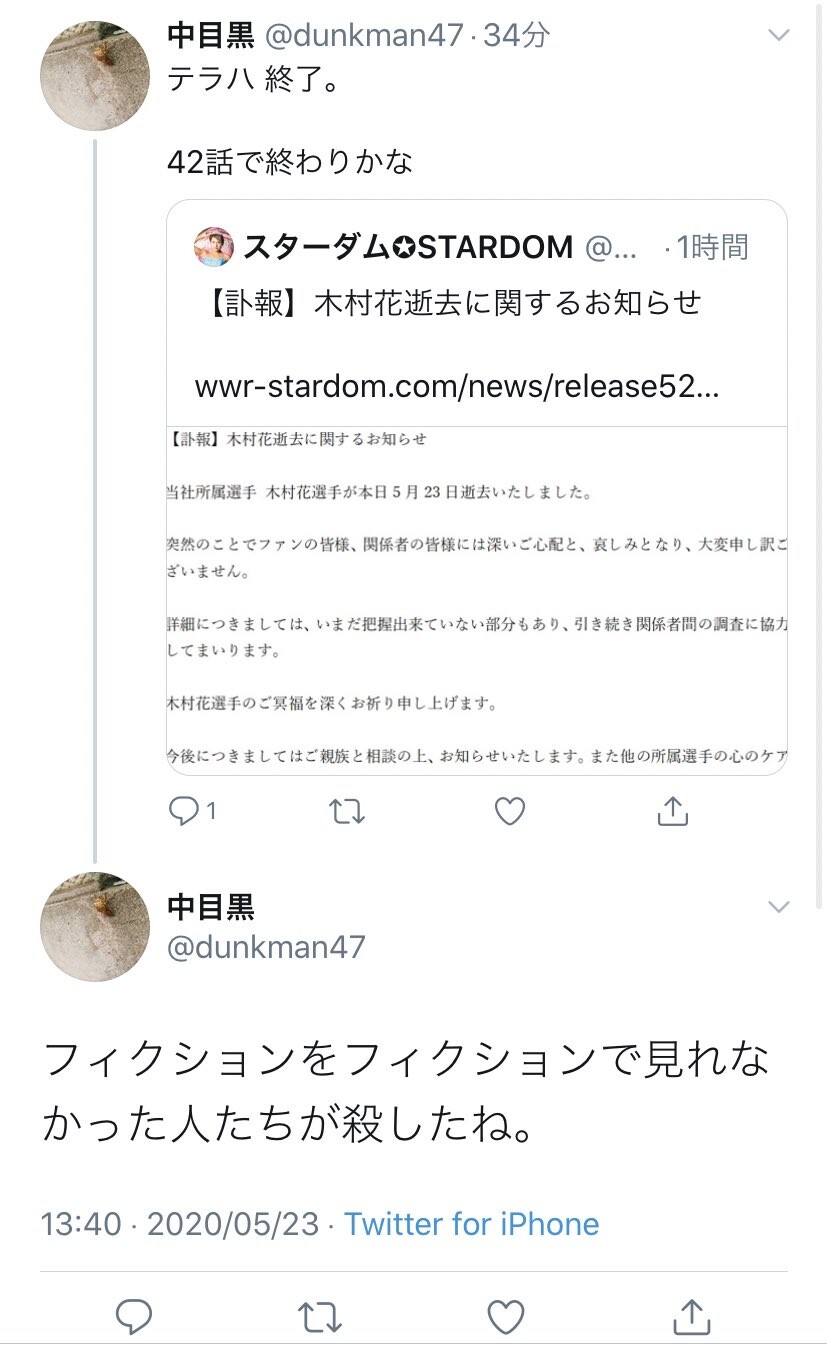Screen dimensions: 827x1345
Task: Open the STARDOM account avatar in quoted tweet
Action: tap(214, 247)
